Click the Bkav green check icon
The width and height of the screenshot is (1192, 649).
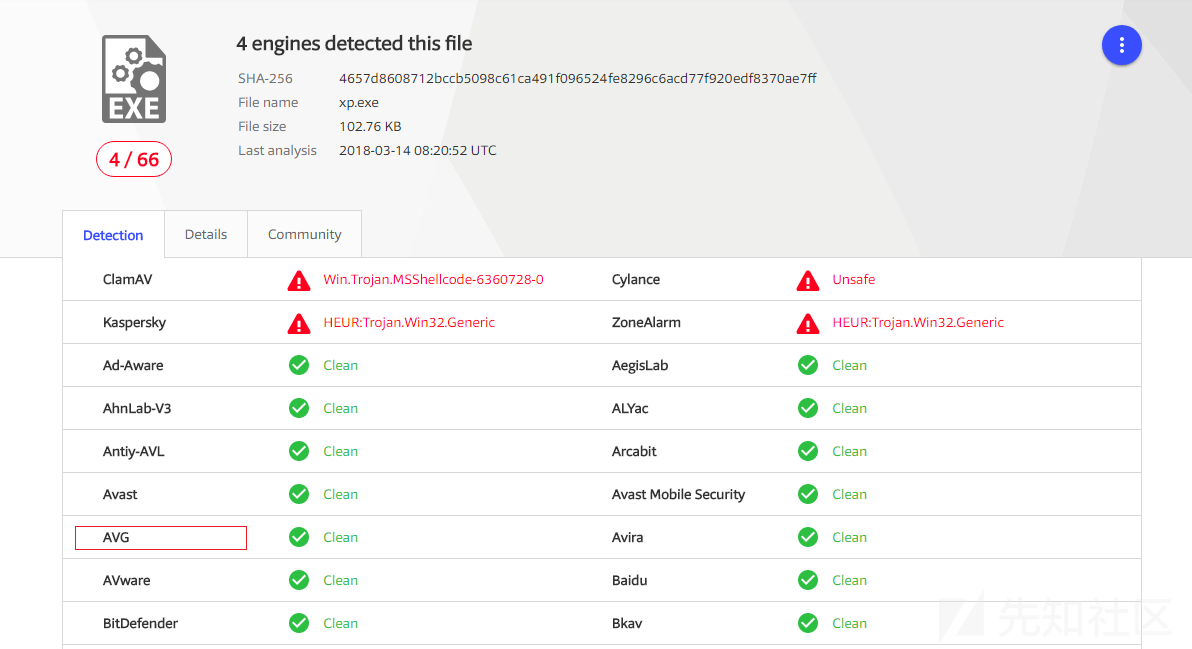click(808, 623)
